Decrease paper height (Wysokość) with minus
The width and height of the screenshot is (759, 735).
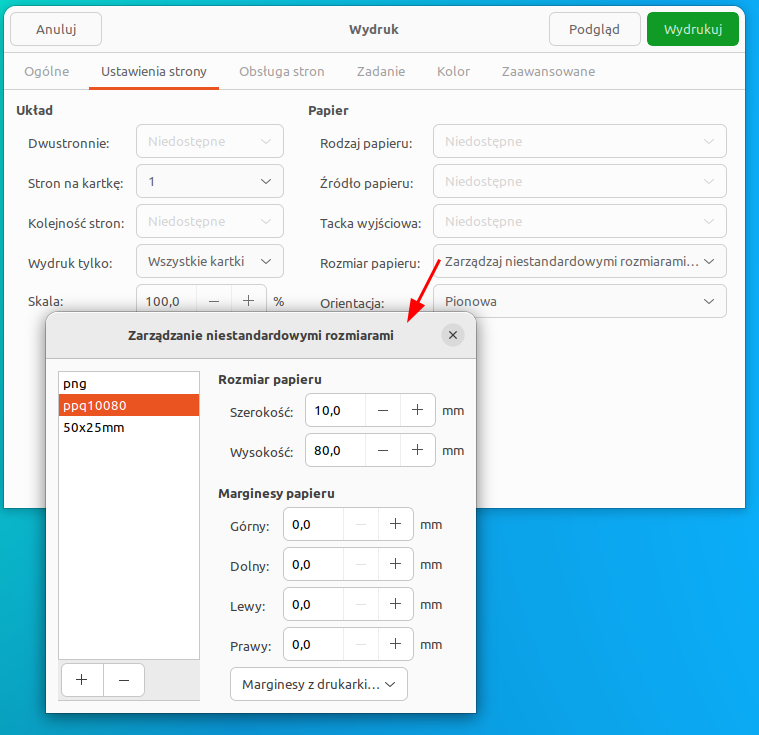(x=382, y=450)
